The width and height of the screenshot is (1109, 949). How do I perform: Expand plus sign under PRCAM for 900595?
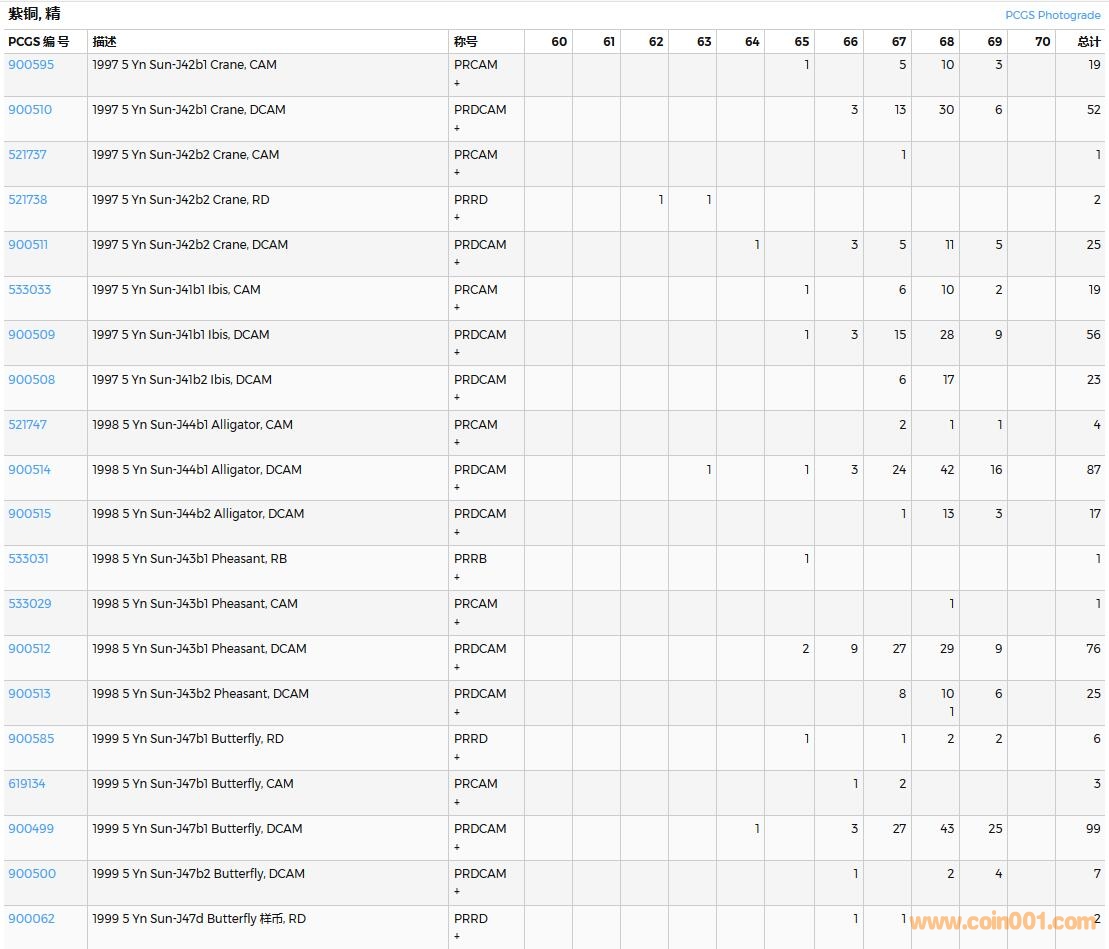click(x=457, y=83)
